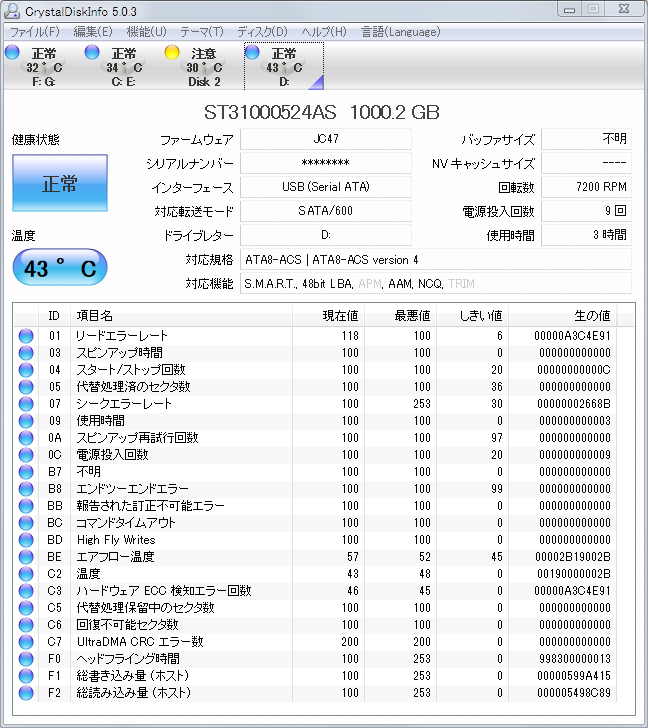Click the rotation rate field 7200 RPM
Image resolution: width=648 pixels, height=728 pixels.
[586, 187]
